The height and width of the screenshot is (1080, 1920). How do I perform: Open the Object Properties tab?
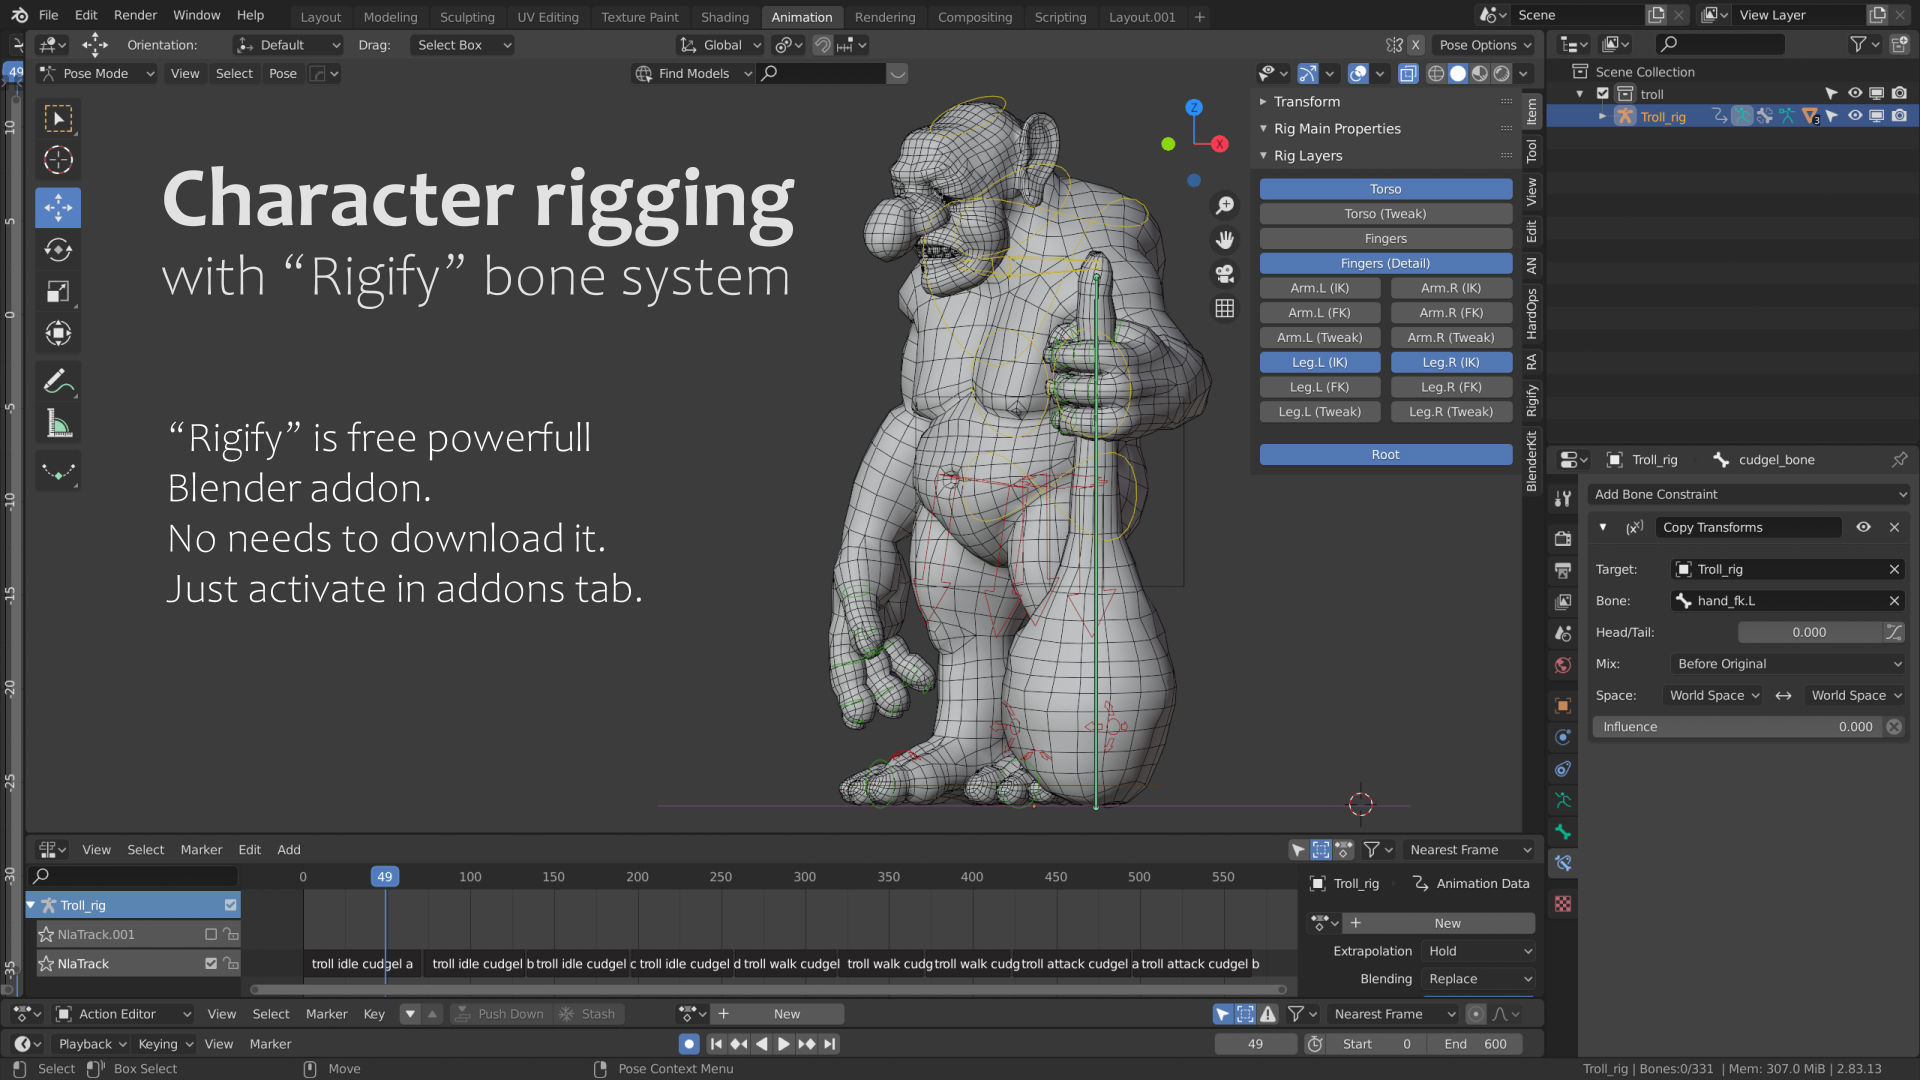point(1562,705)
